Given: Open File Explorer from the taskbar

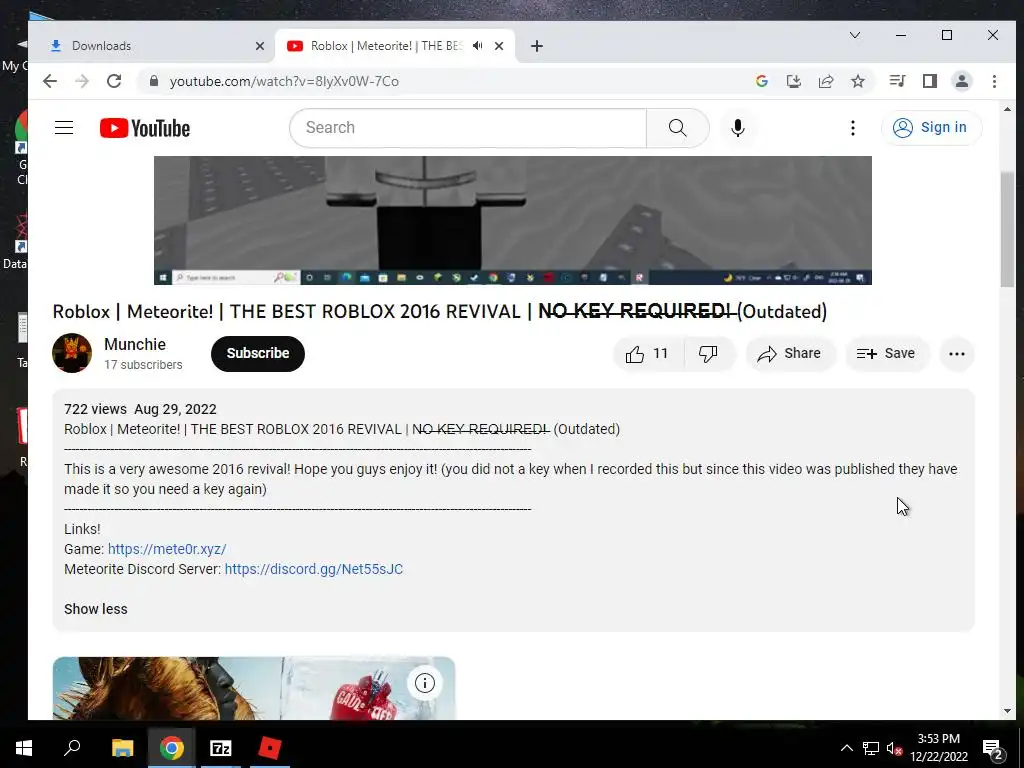Looking at the screenshot, I should click(122, 748).
